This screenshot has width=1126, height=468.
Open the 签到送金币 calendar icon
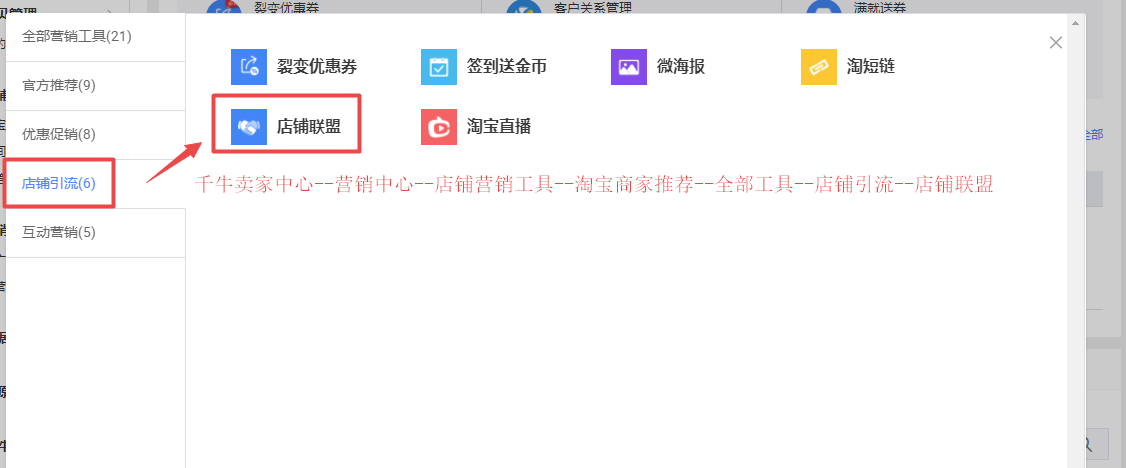(x=439, y=67)
